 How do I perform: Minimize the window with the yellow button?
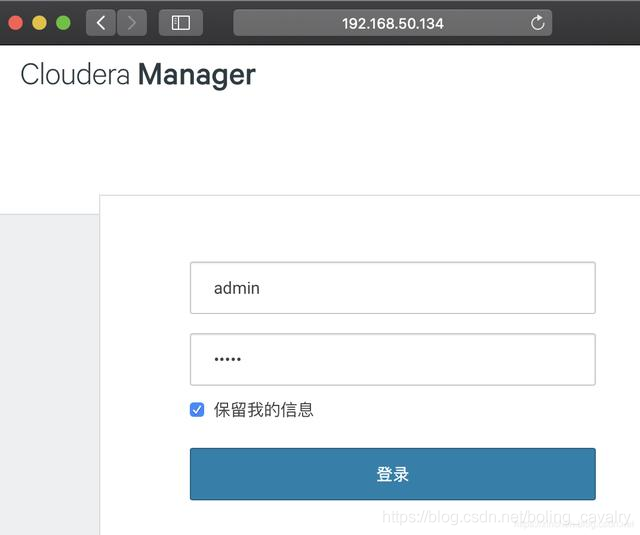click(x=40, y=23)
